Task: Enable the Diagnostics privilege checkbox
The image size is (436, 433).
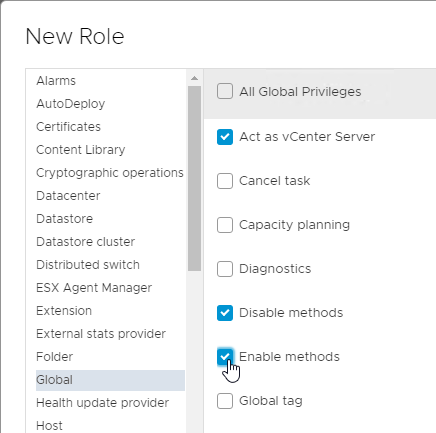Action: pos(225,269)
